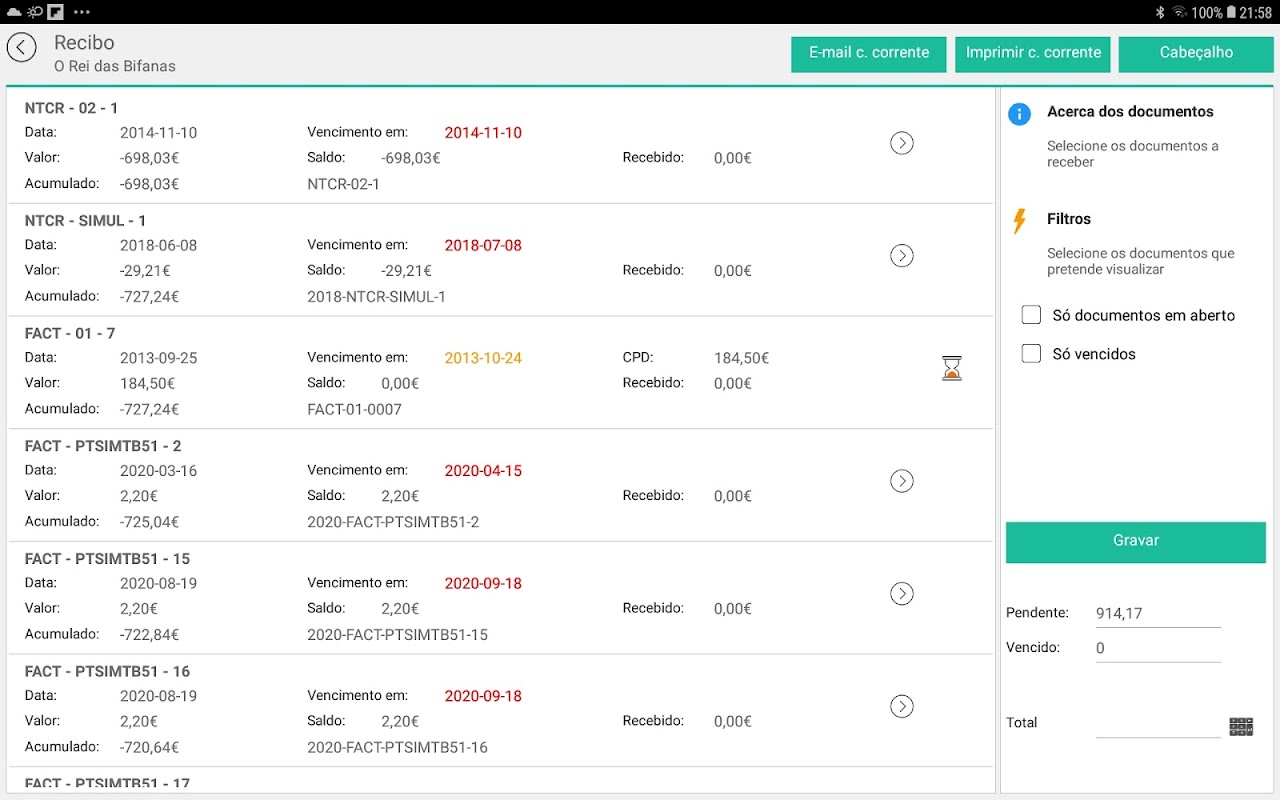Image resolution: width=1280 pixels, height=800 pixels.
Task: Tap the 'Filtros' heading
Action: 1069,219
